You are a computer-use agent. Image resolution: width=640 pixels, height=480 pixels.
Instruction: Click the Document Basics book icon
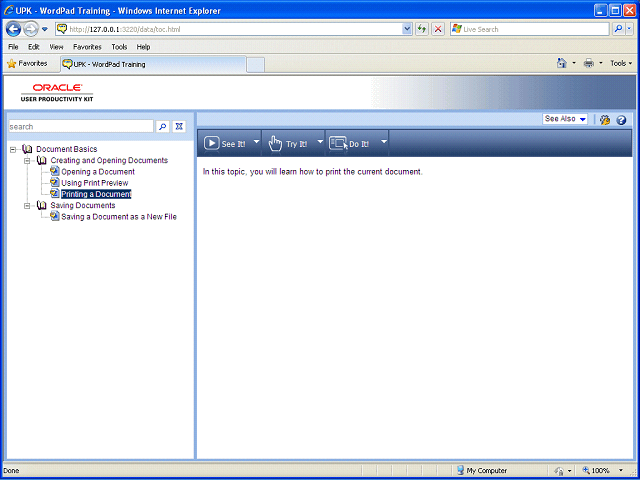[27, 149]
